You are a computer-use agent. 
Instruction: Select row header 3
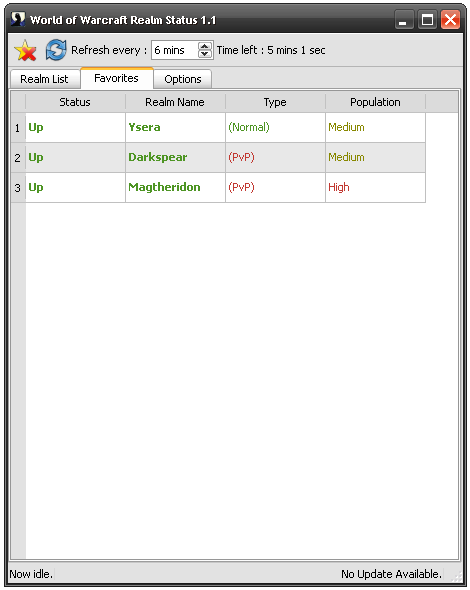pos(18,188)
